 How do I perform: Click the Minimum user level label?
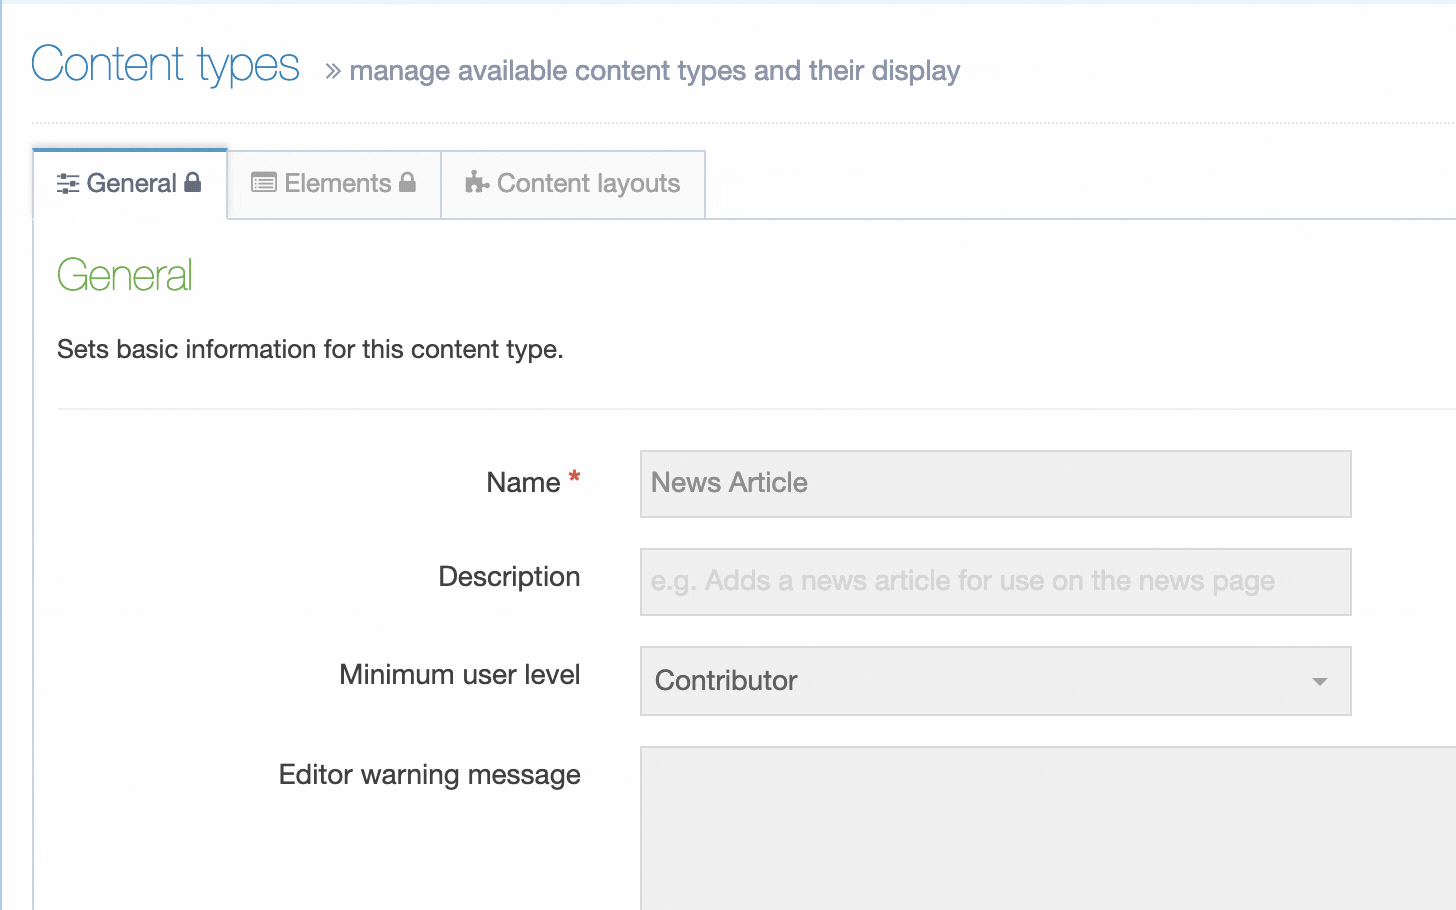click(x=459, y=675)
